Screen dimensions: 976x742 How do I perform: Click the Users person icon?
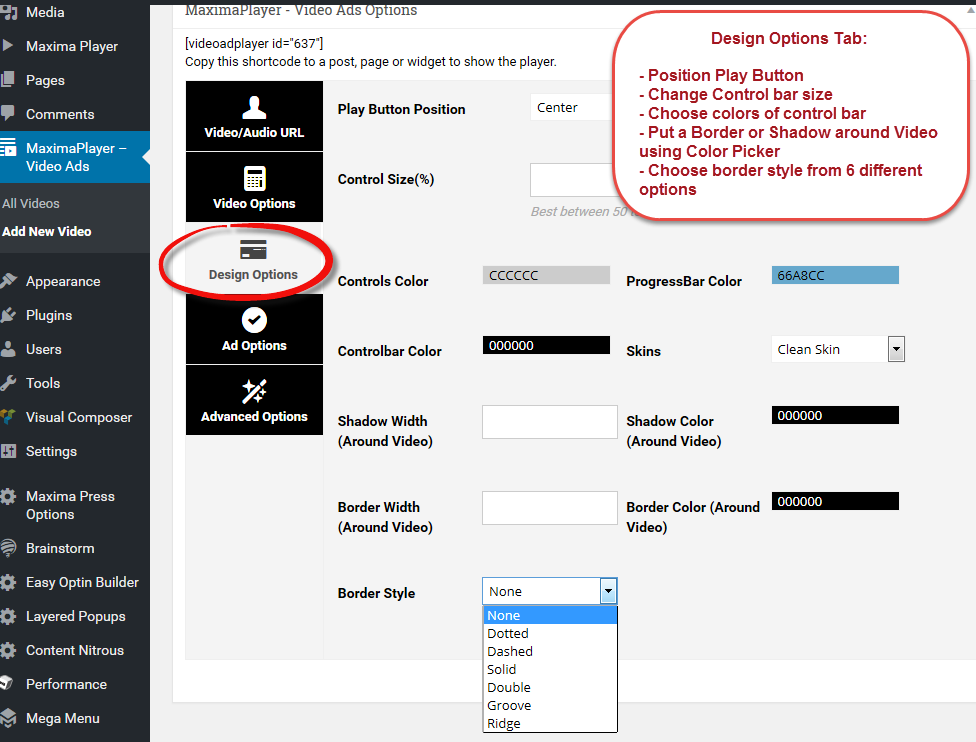point(8,349)
